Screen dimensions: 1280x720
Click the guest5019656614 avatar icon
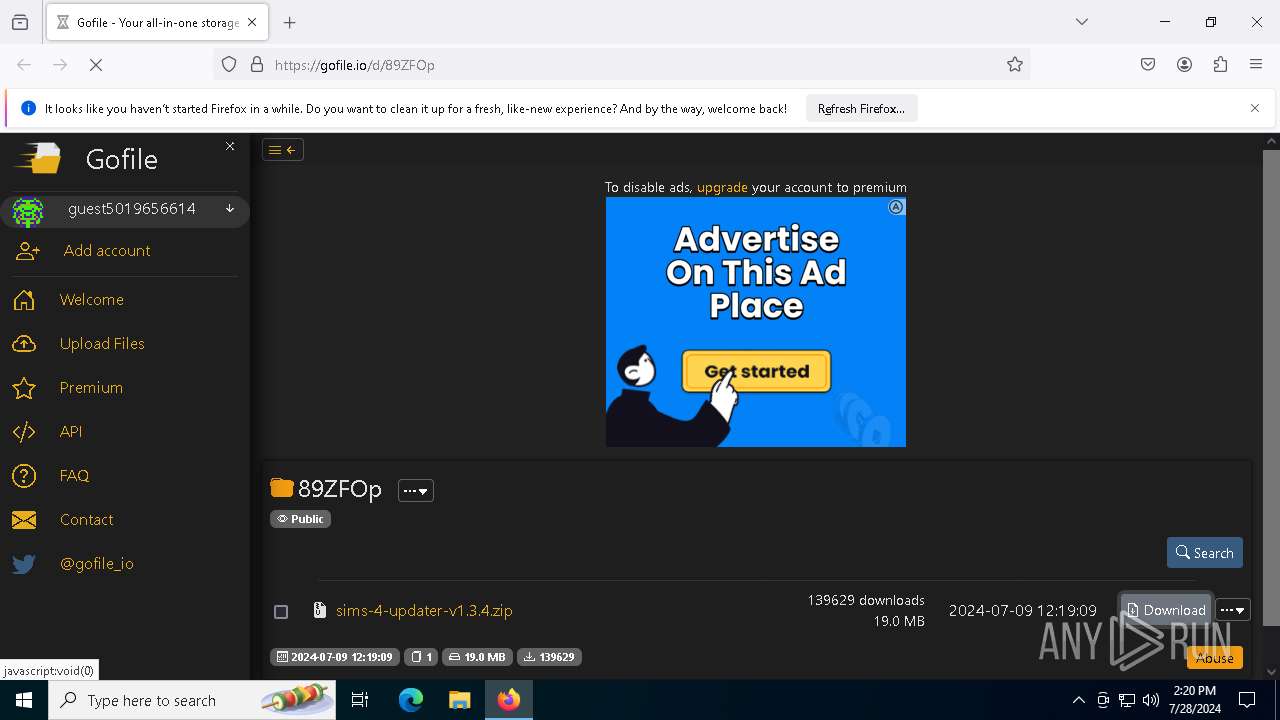[x=27, y=211]
